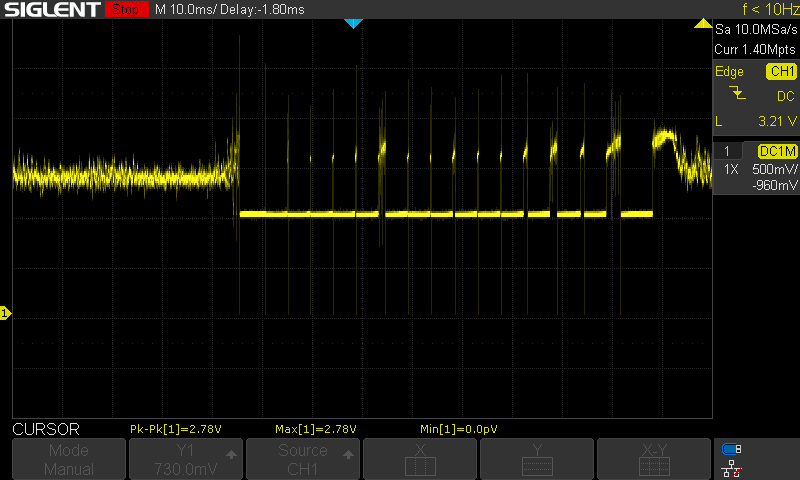
Task: Select the X-Y cursors softkey
Action: click(x=654, y=459)
